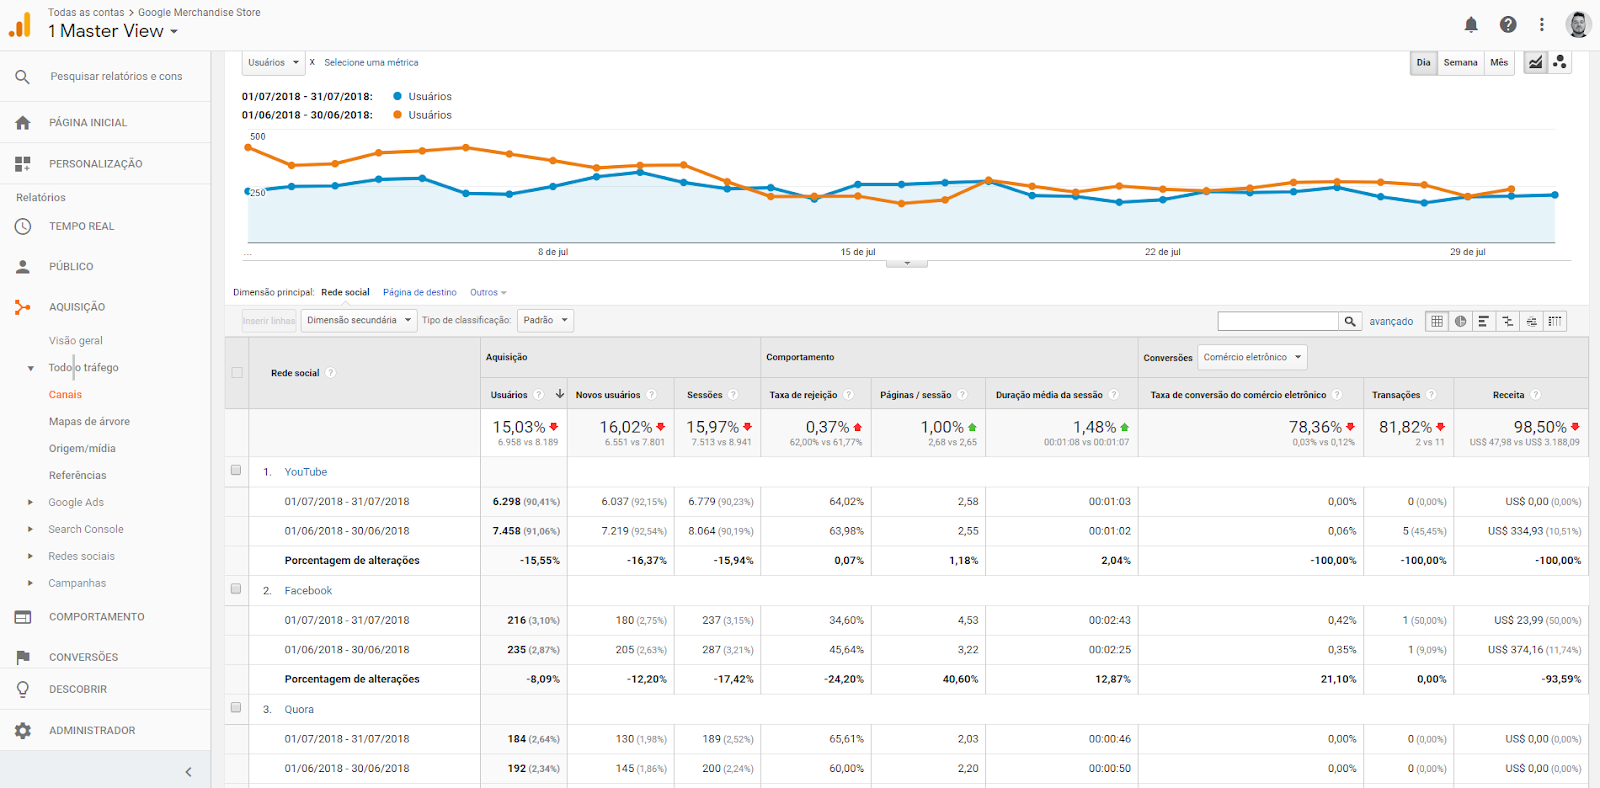Open the Comércio eletrônico conversions dropdown
This screenshot has width=1600, height=788.
[1252, 357]
